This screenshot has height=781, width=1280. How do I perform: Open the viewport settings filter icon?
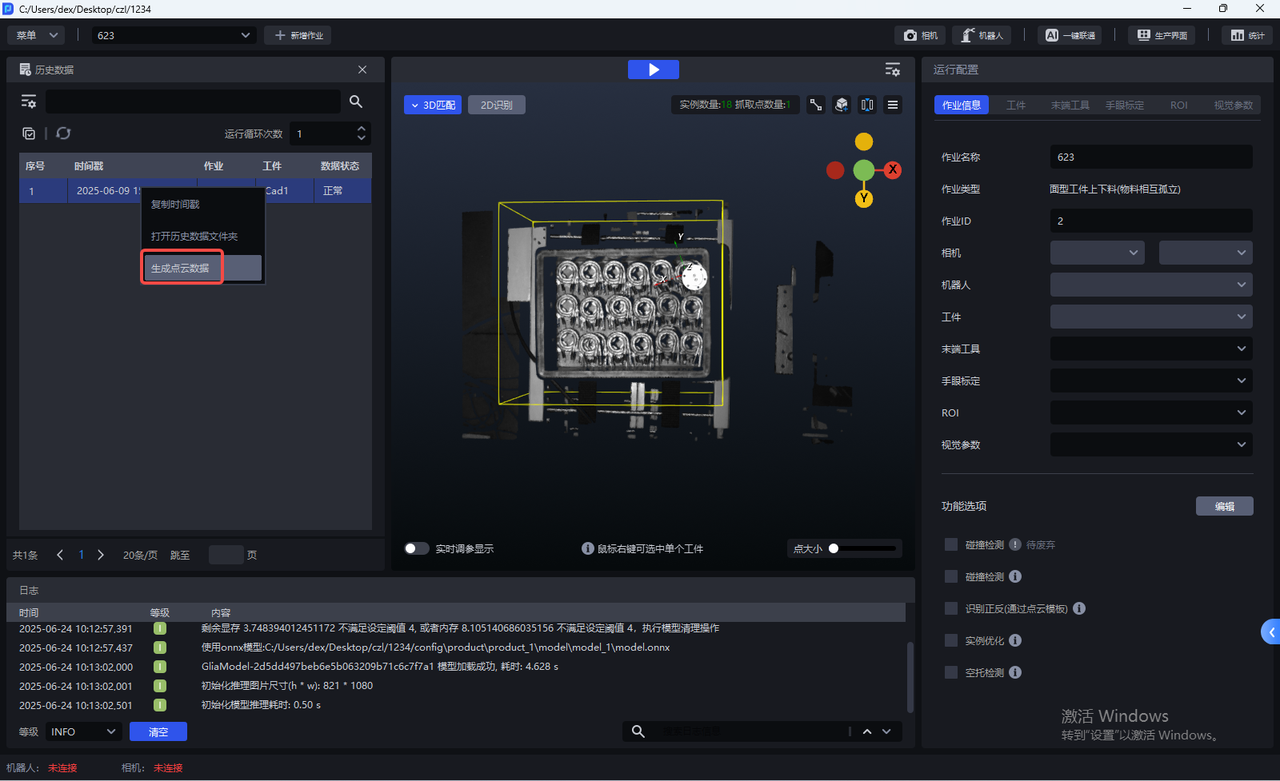(892, 69)
